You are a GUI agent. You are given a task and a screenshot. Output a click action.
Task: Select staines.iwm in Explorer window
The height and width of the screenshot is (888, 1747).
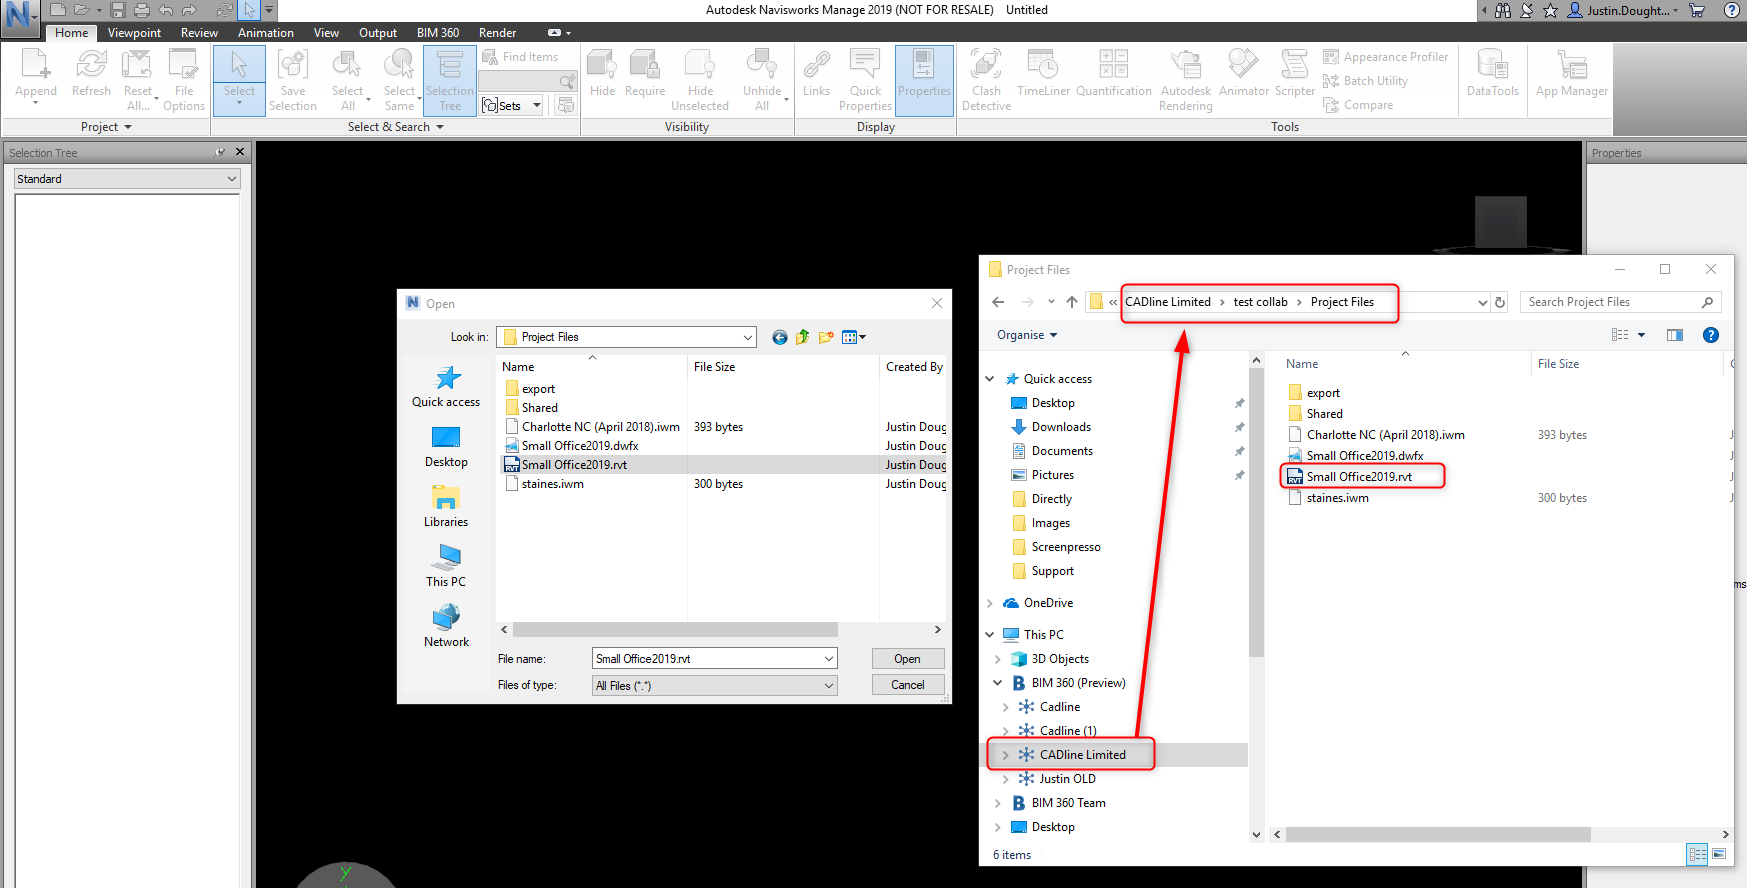click(1337, 498)
